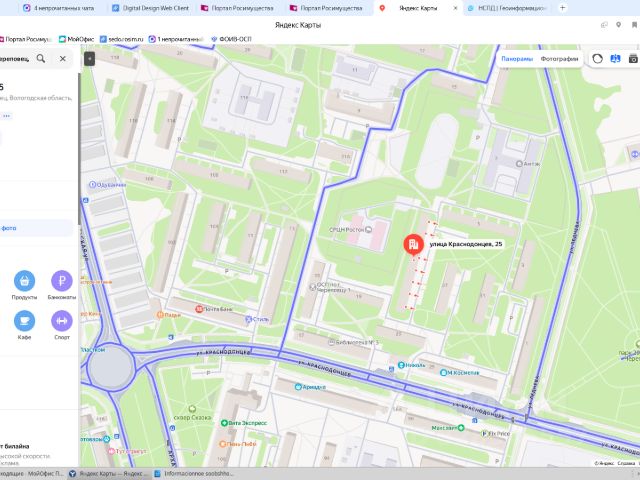Select the Спорт category icon

click(x=62, y=321)
